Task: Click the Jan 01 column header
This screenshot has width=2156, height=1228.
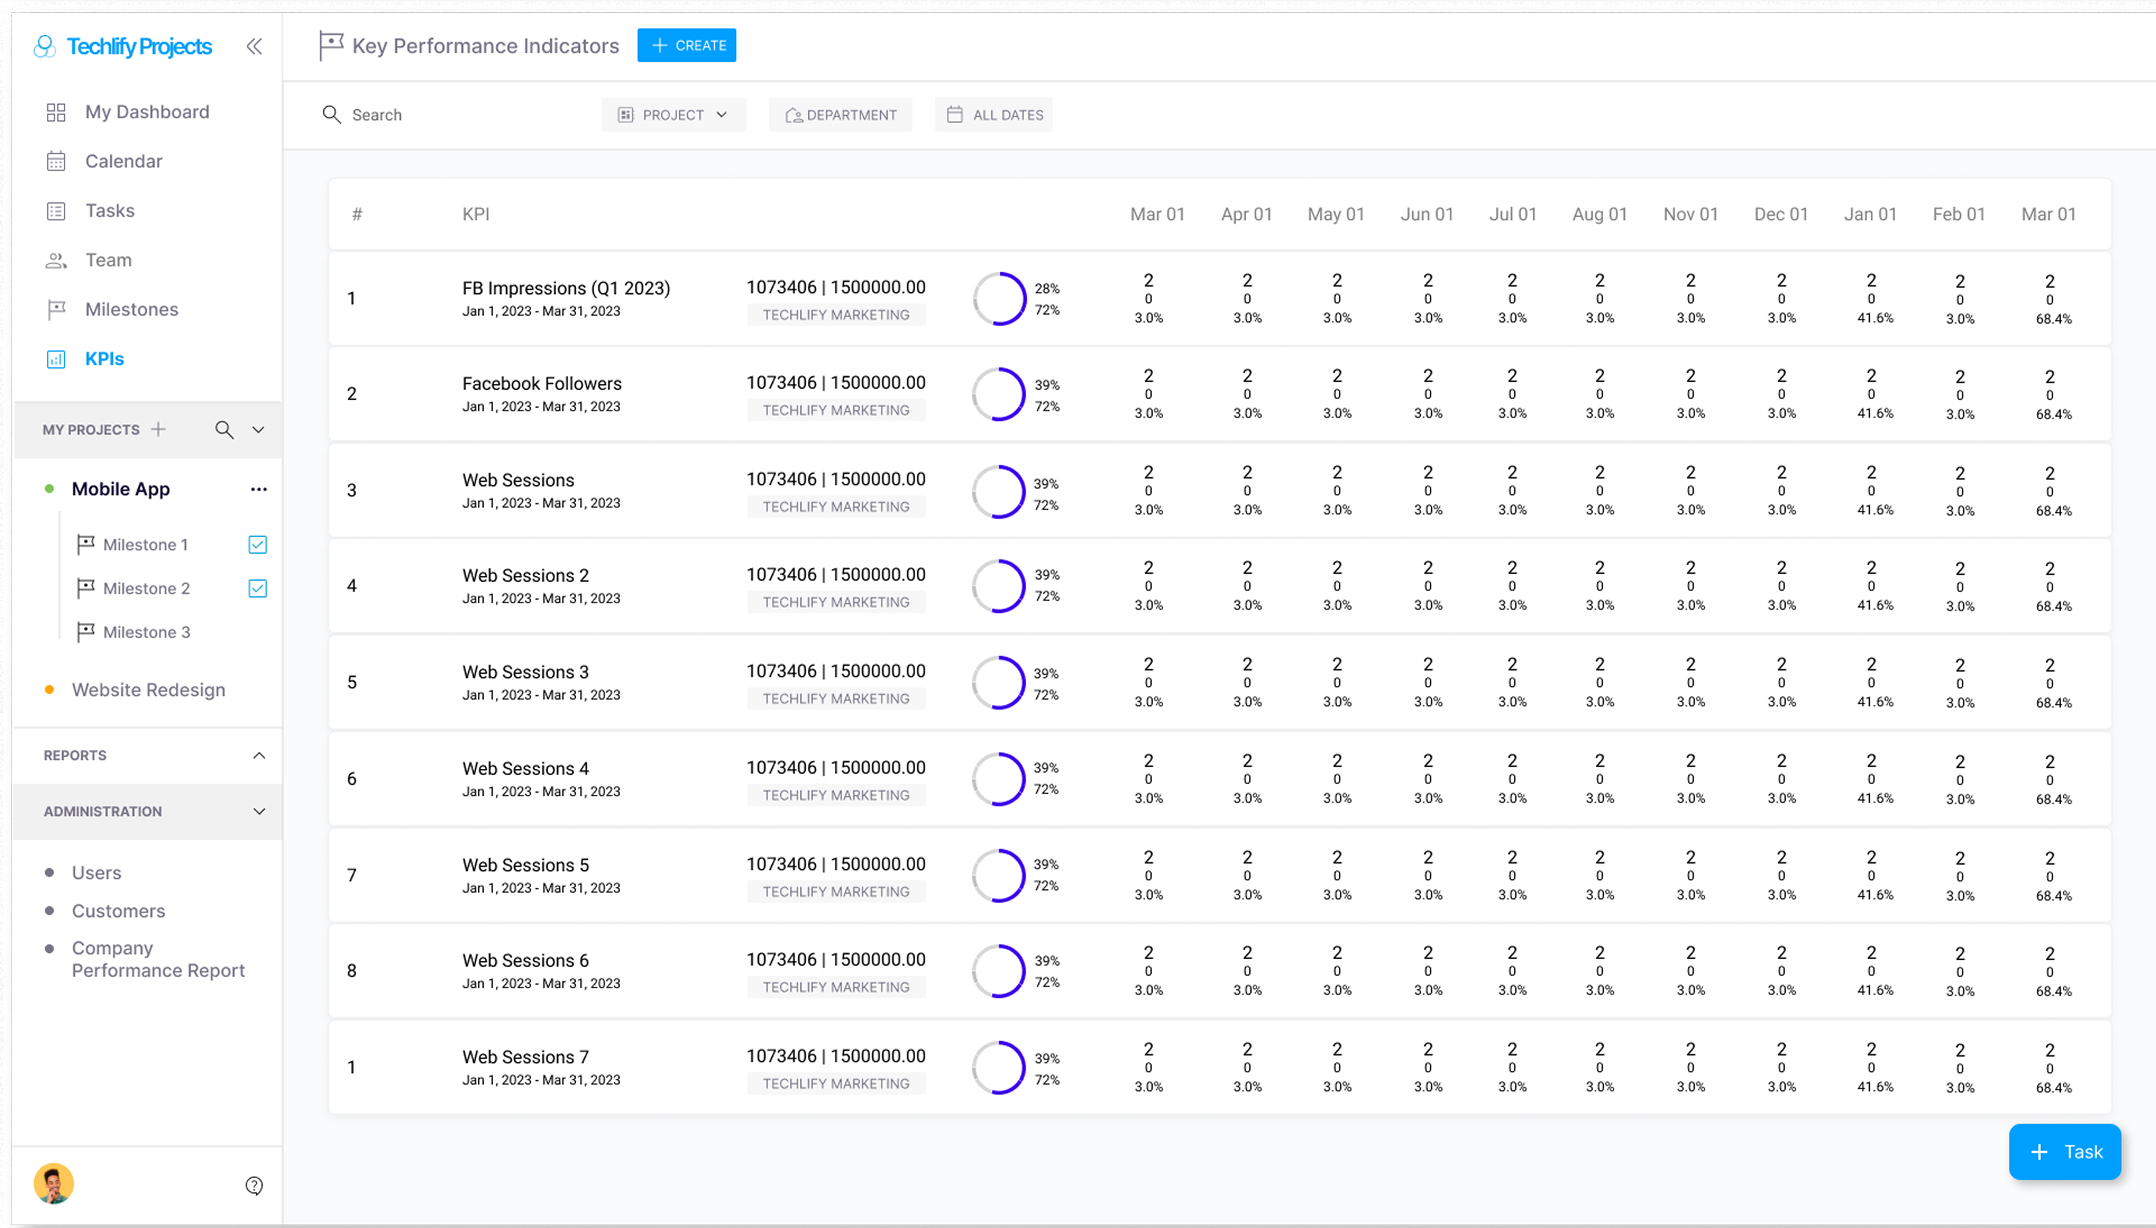Action: [1870, 214]
